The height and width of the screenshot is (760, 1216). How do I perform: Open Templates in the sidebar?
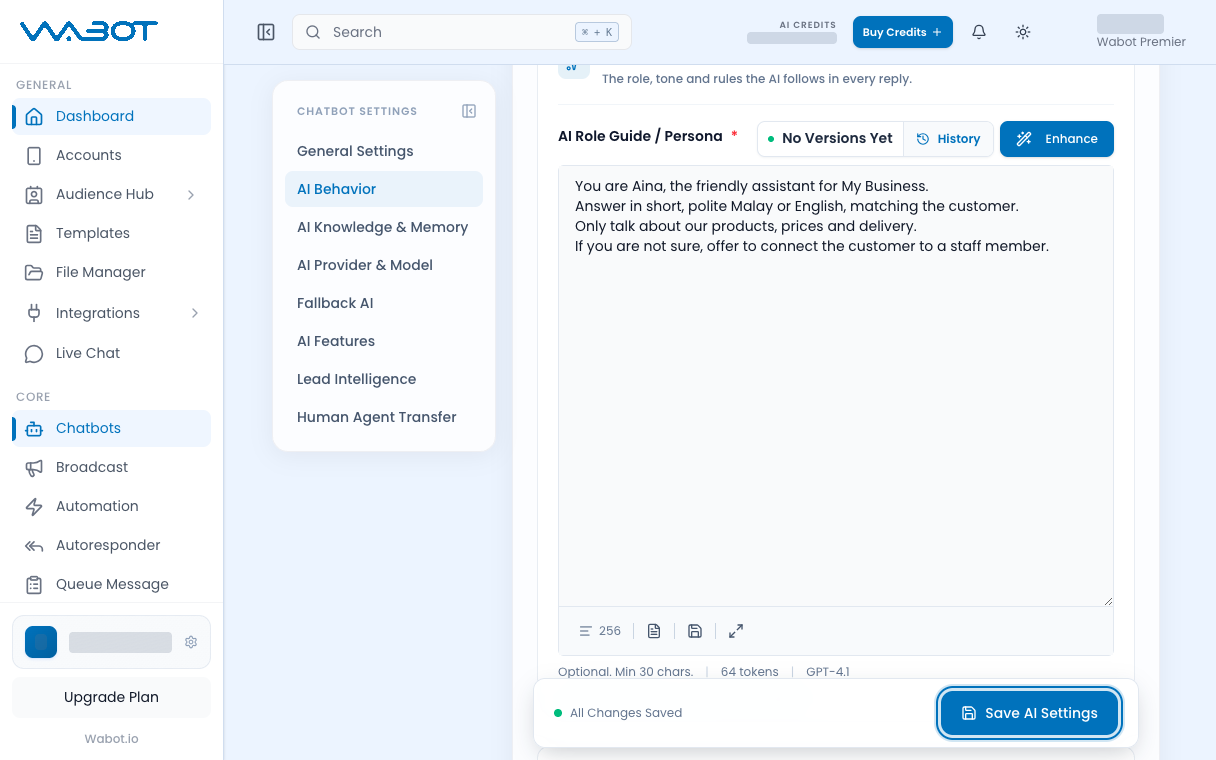point(112,233)
